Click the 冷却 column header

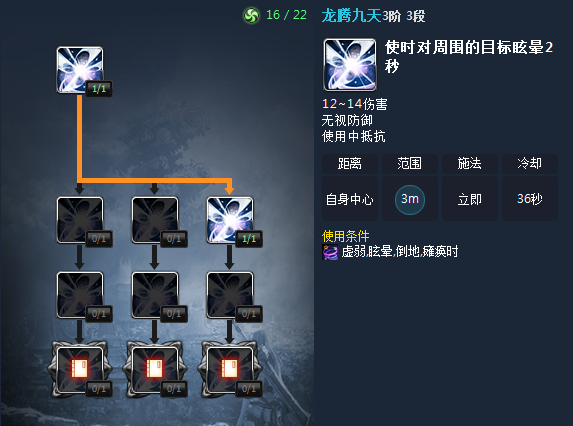click(x=530, y=163)
